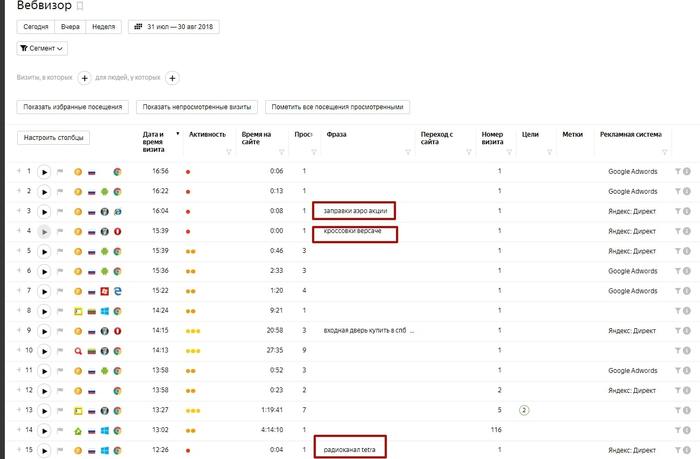The width and height of the screenshot is (700, 459).
Task: Expand details of visit 8
Action: coord(19,310)
